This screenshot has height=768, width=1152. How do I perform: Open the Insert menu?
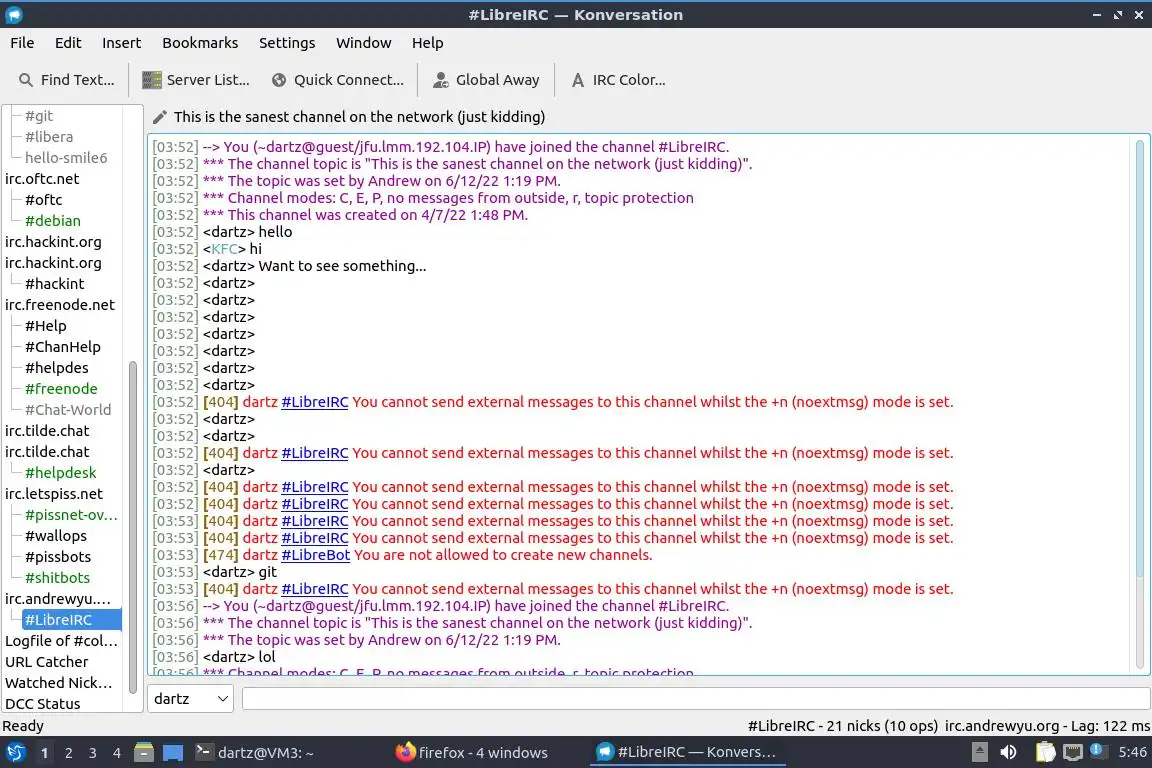click(121, 43)
